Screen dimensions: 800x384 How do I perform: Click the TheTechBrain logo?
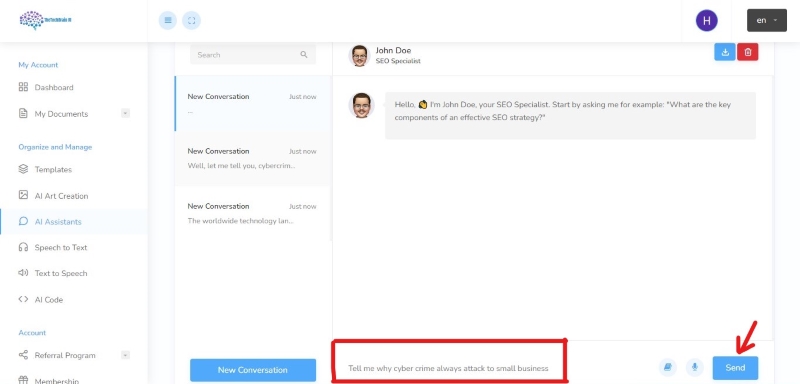click(45, 20)
